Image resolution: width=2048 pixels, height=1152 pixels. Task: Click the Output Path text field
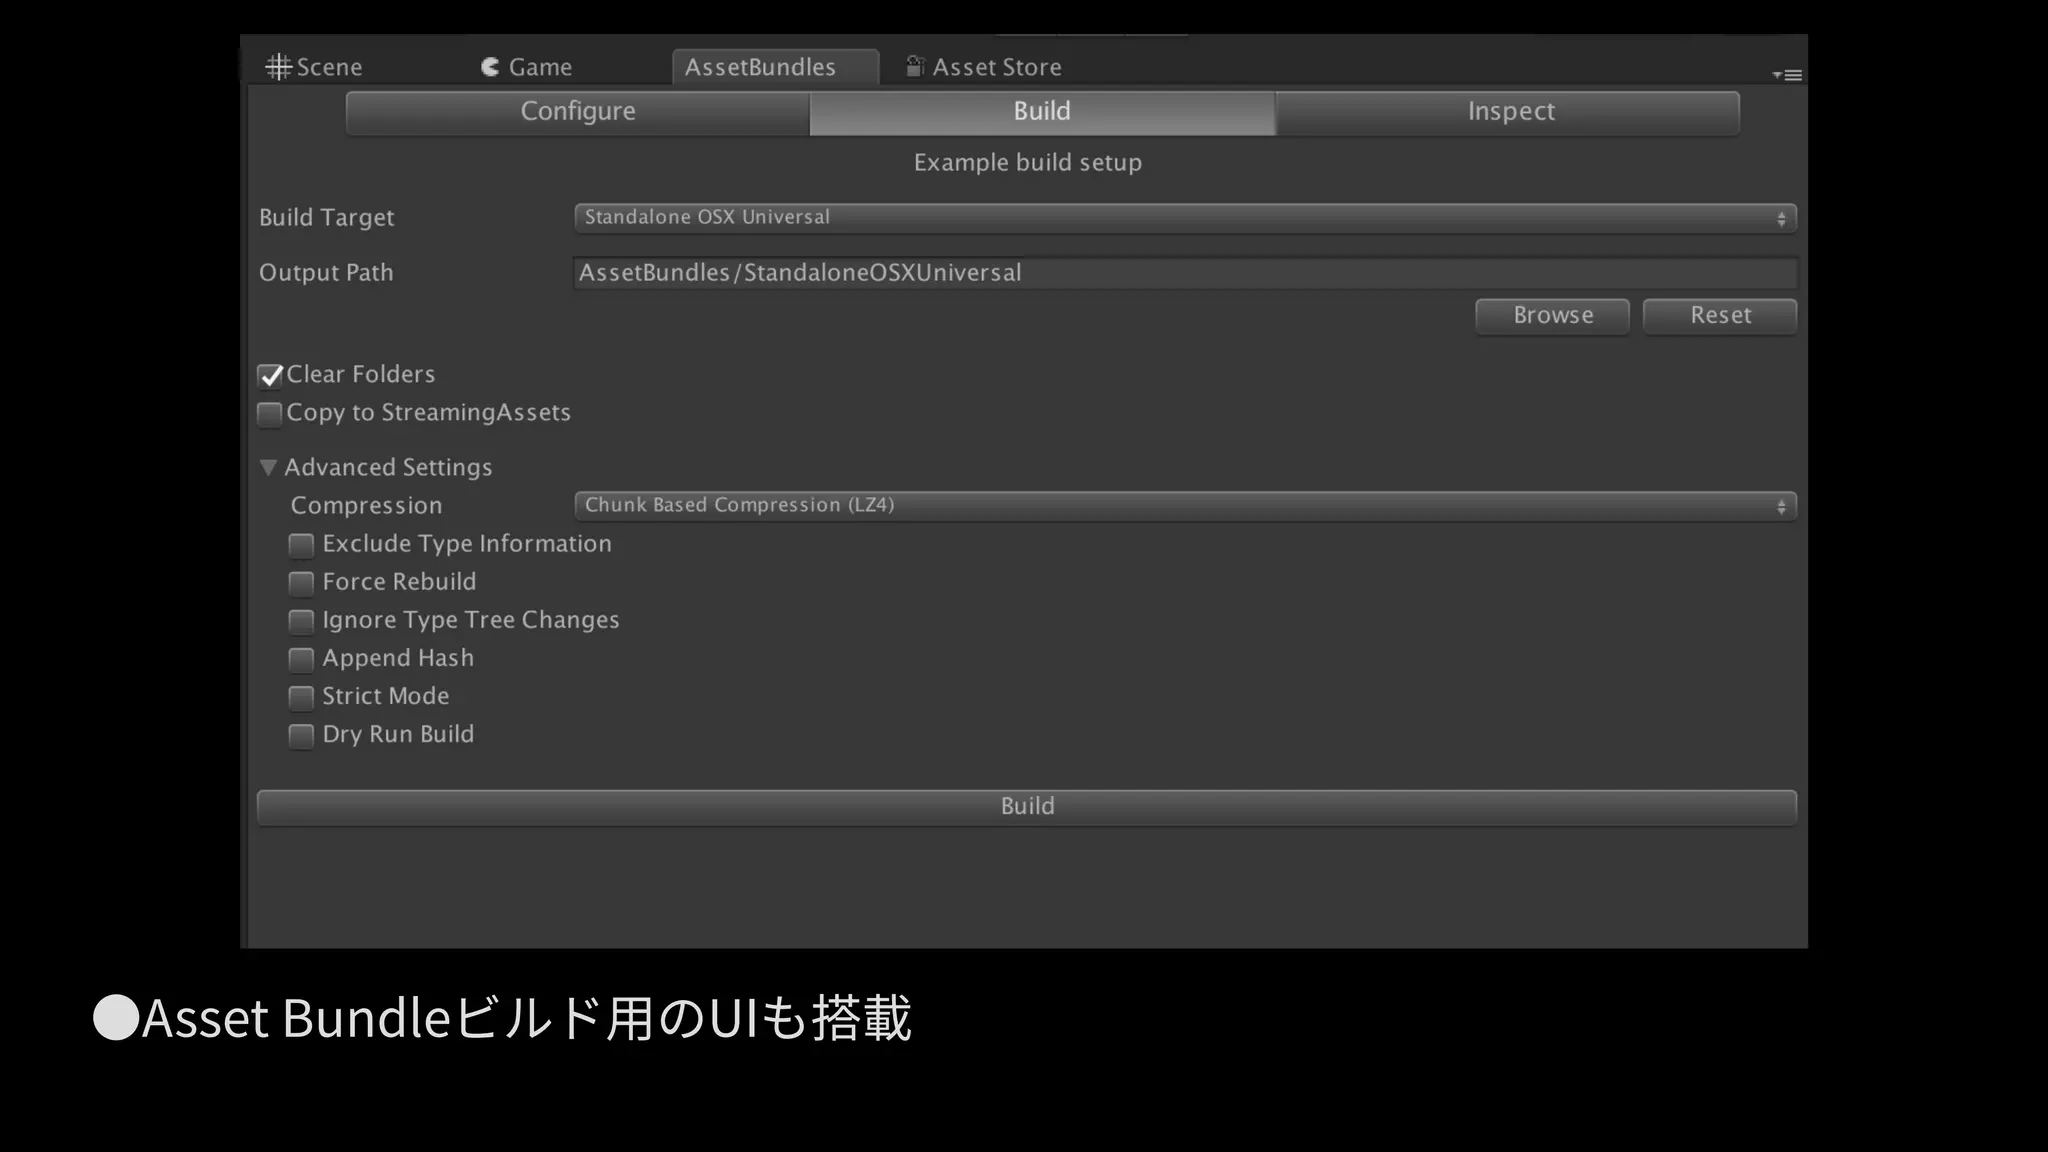tap(1184, 273)
